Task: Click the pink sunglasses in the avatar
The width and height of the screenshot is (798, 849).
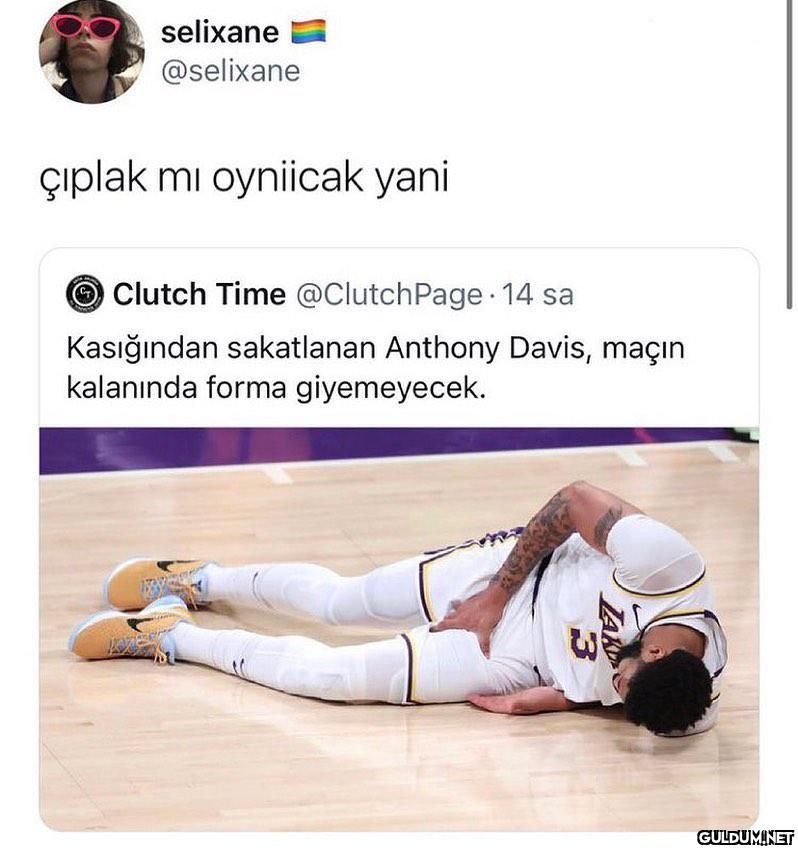Action: coord(87,25)
